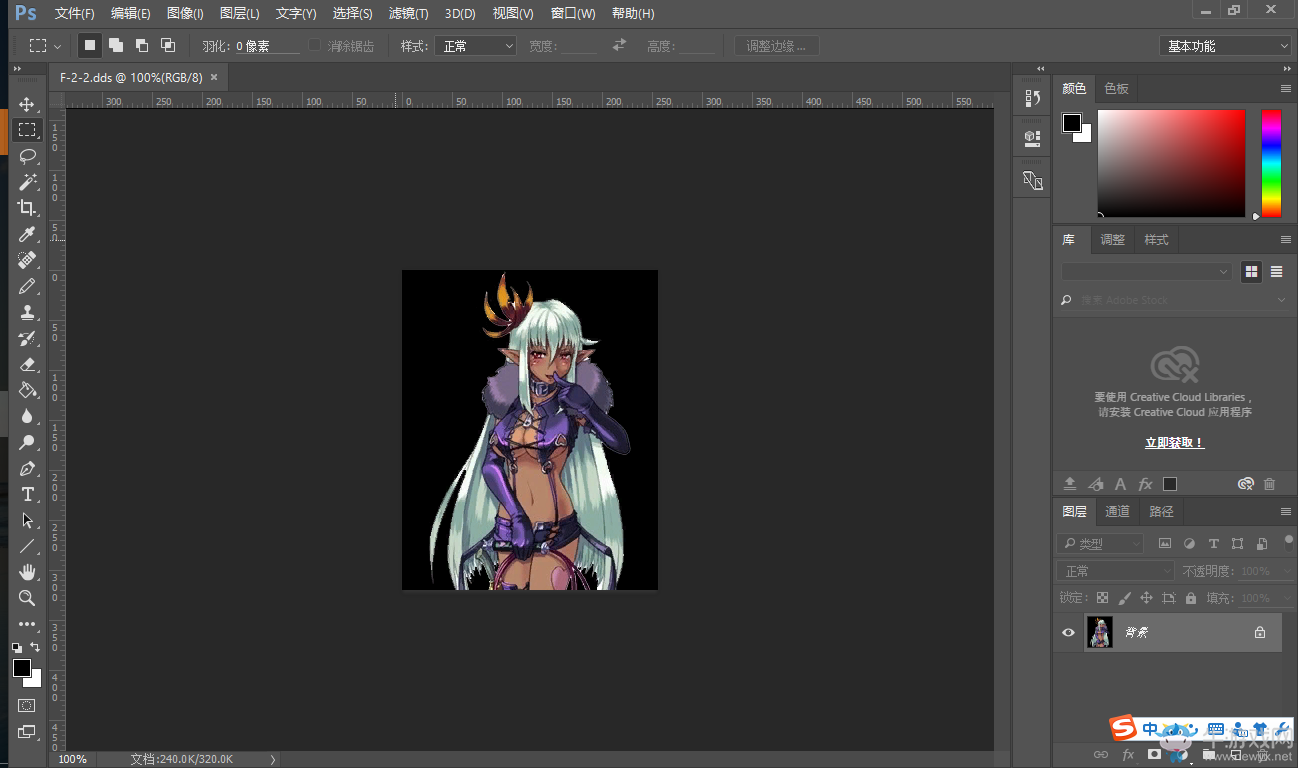Select the Paint Bucket tool
The width and height of the screenshot is (1298, 768).
[27, 390]
